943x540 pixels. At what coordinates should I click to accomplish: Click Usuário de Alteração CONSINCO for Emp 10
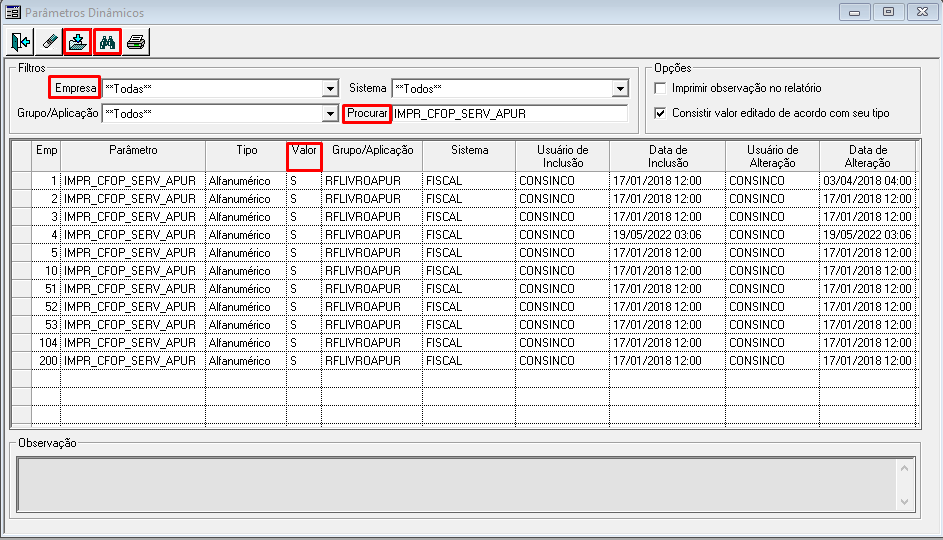click(x=772, y=271)
